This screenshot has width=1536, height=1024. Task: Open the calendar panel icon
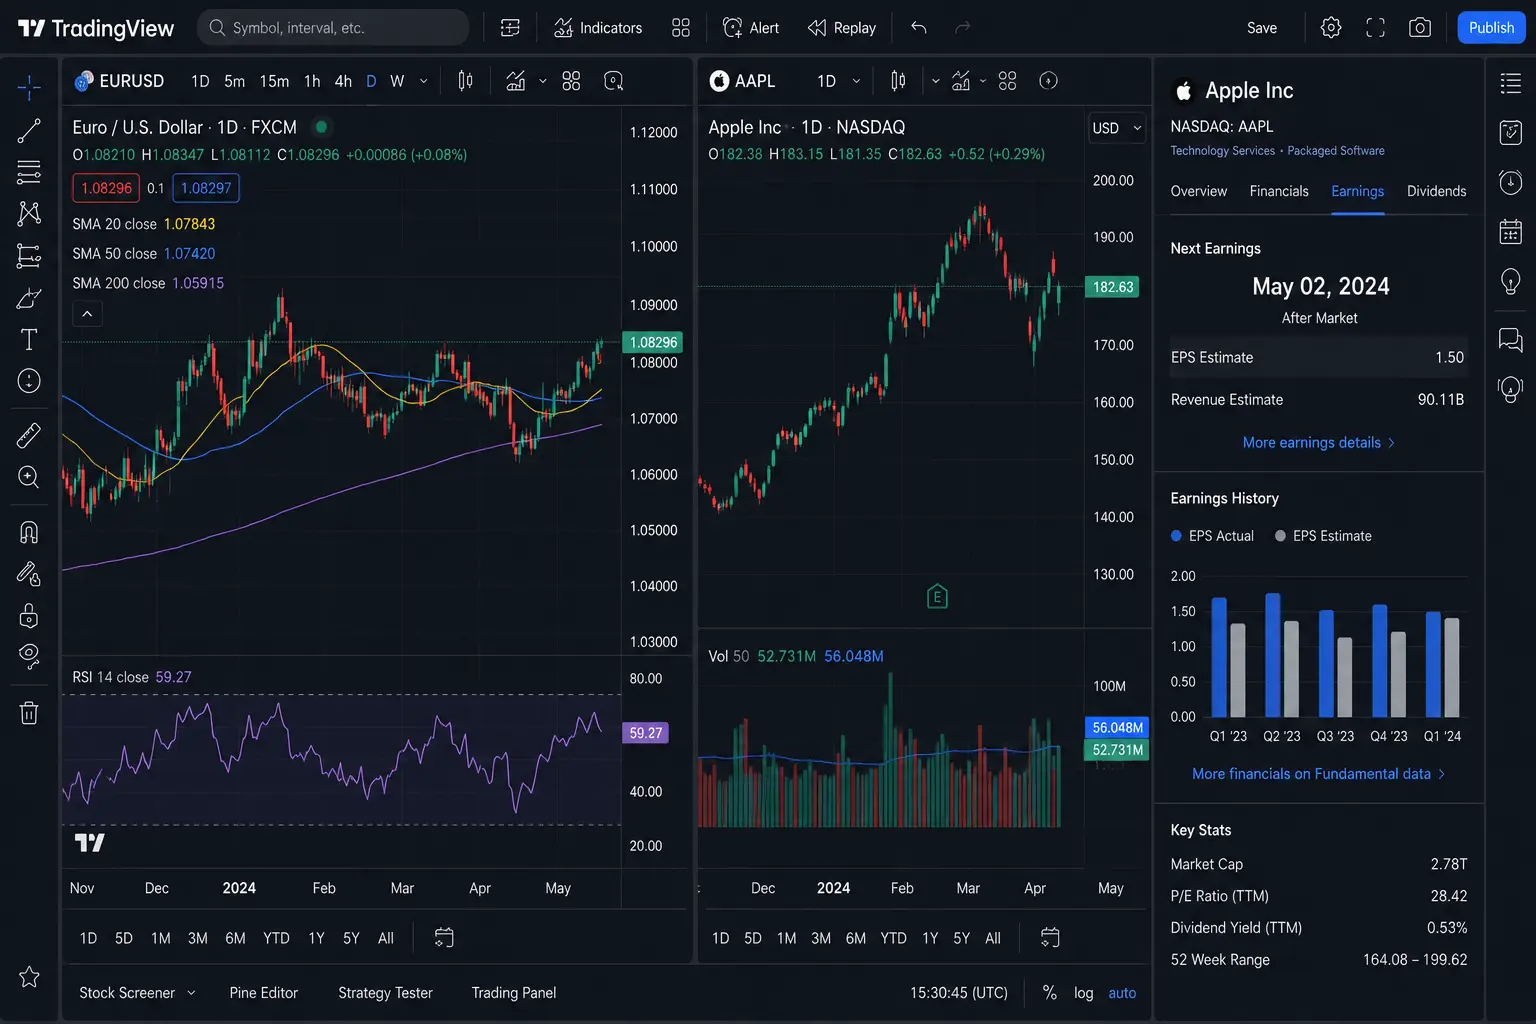click(x=1511, y=232)
